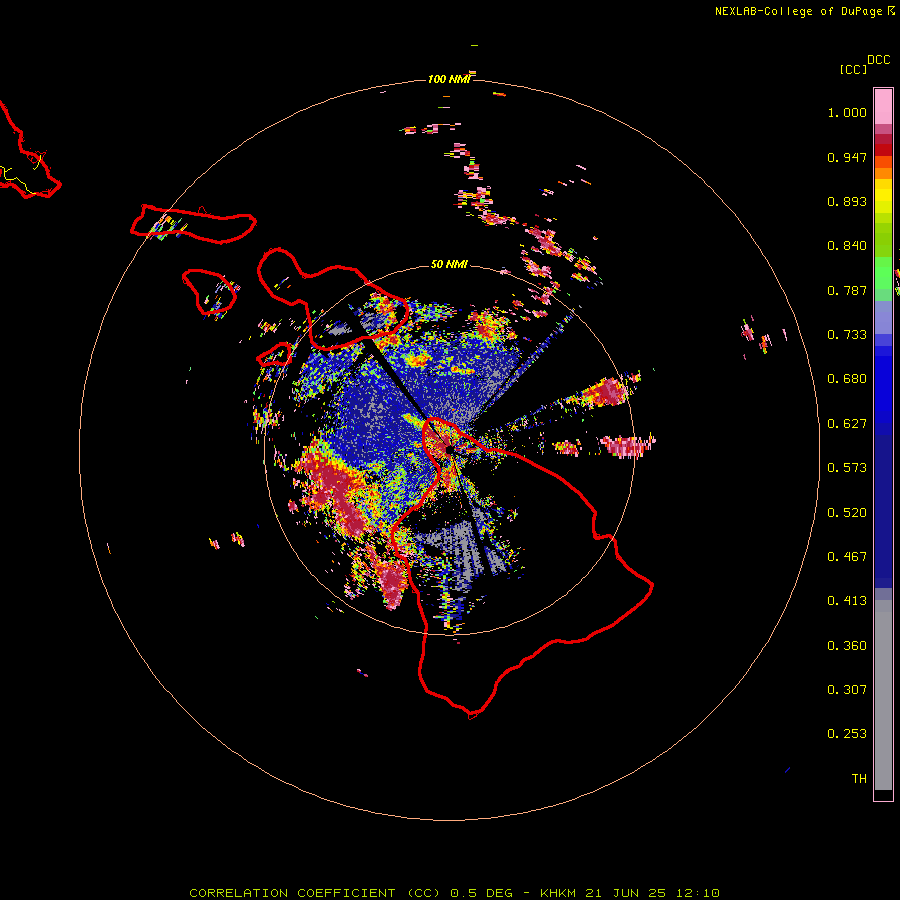The image size is (900, 900).
Task: Click the DCC label above the color scale
Action: (878, 60)
